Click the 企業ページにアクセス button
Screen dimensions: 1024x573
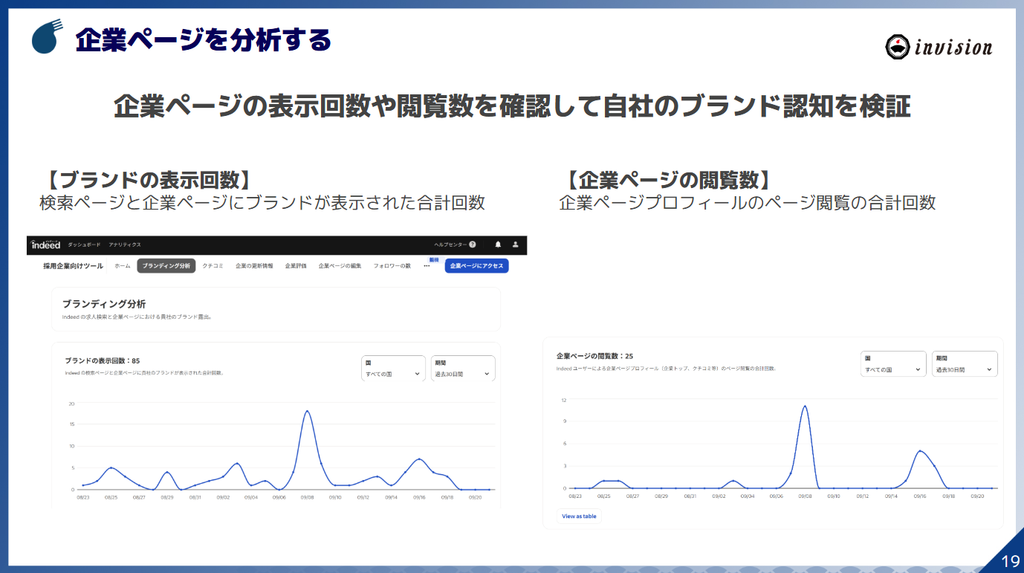point(477,266)
